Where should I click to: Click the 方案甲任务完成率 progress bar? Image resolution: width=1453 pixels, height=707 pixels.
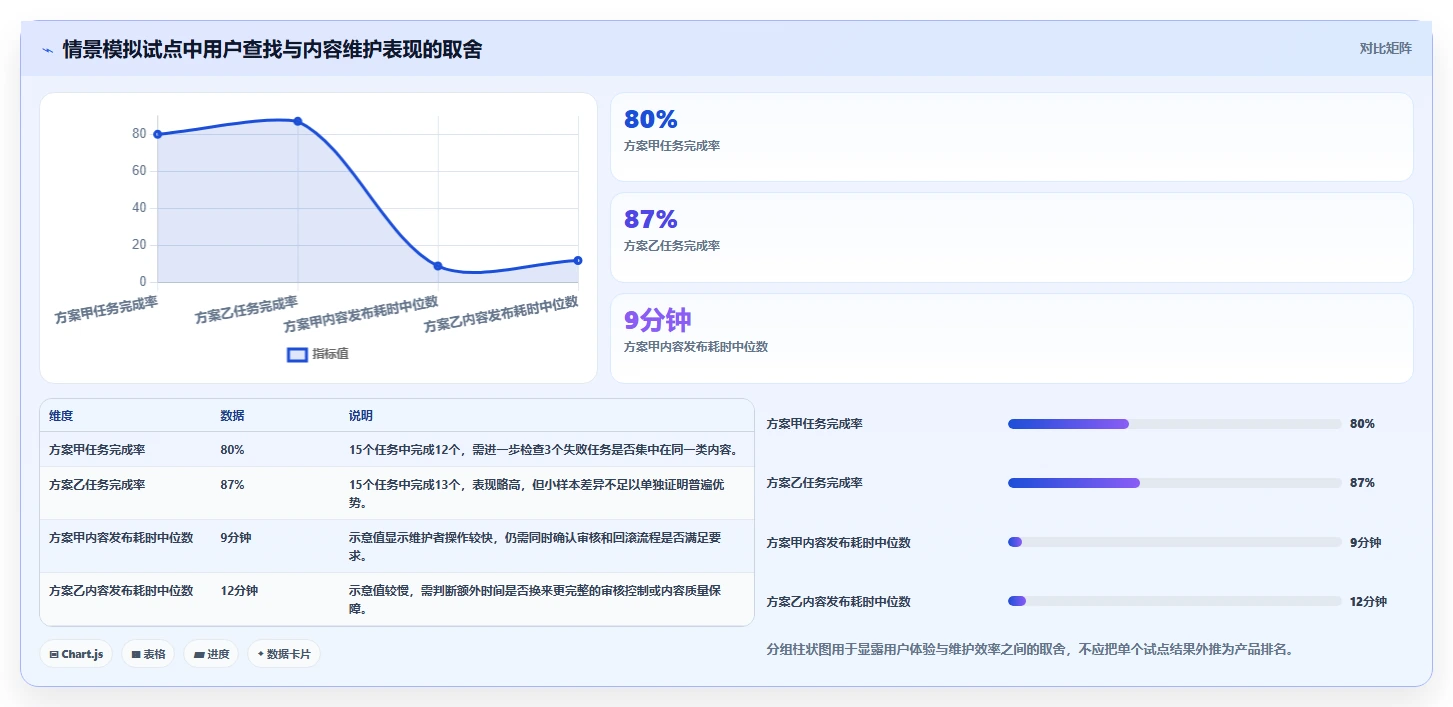tap(1175, 424)
